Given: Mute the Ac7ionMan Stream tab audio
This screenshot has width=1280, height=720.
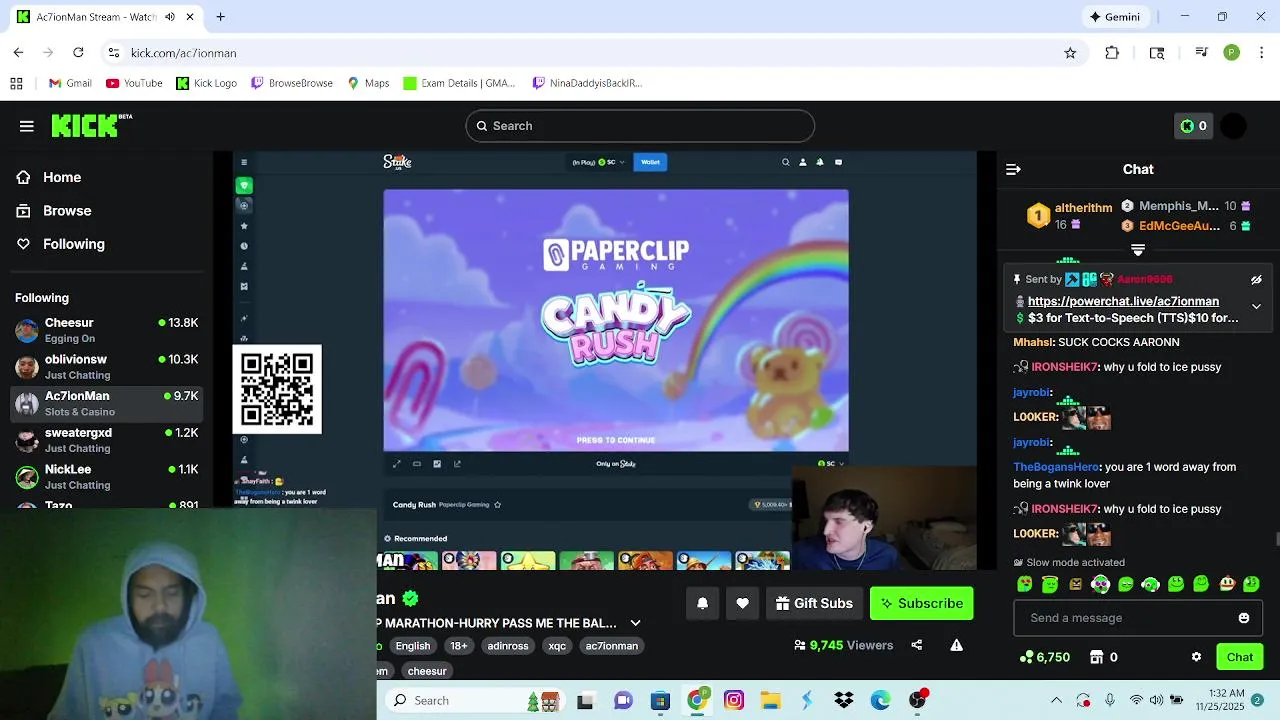Looking at the screenshot, I should 170,17.
